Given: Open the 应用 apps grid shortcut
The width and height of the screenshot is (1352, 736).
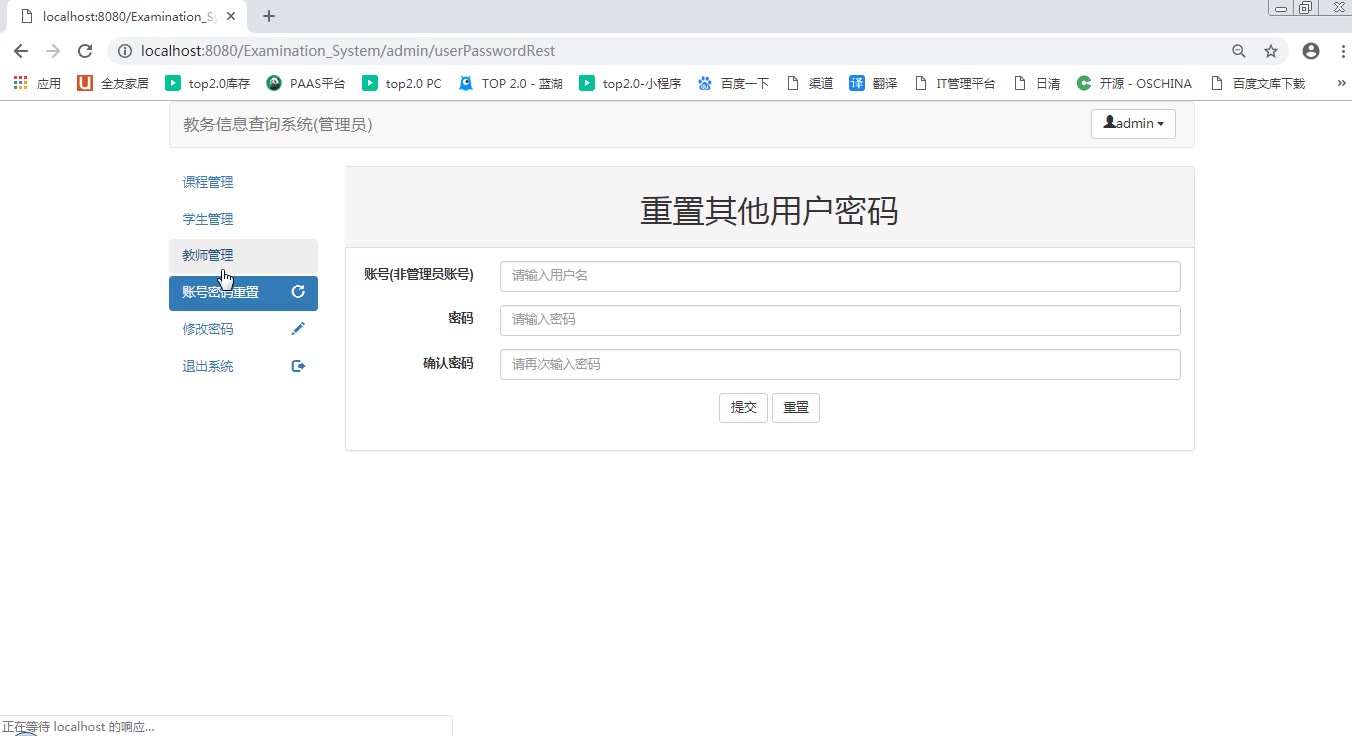Looking at the screenshot, I should pos(37,84).
